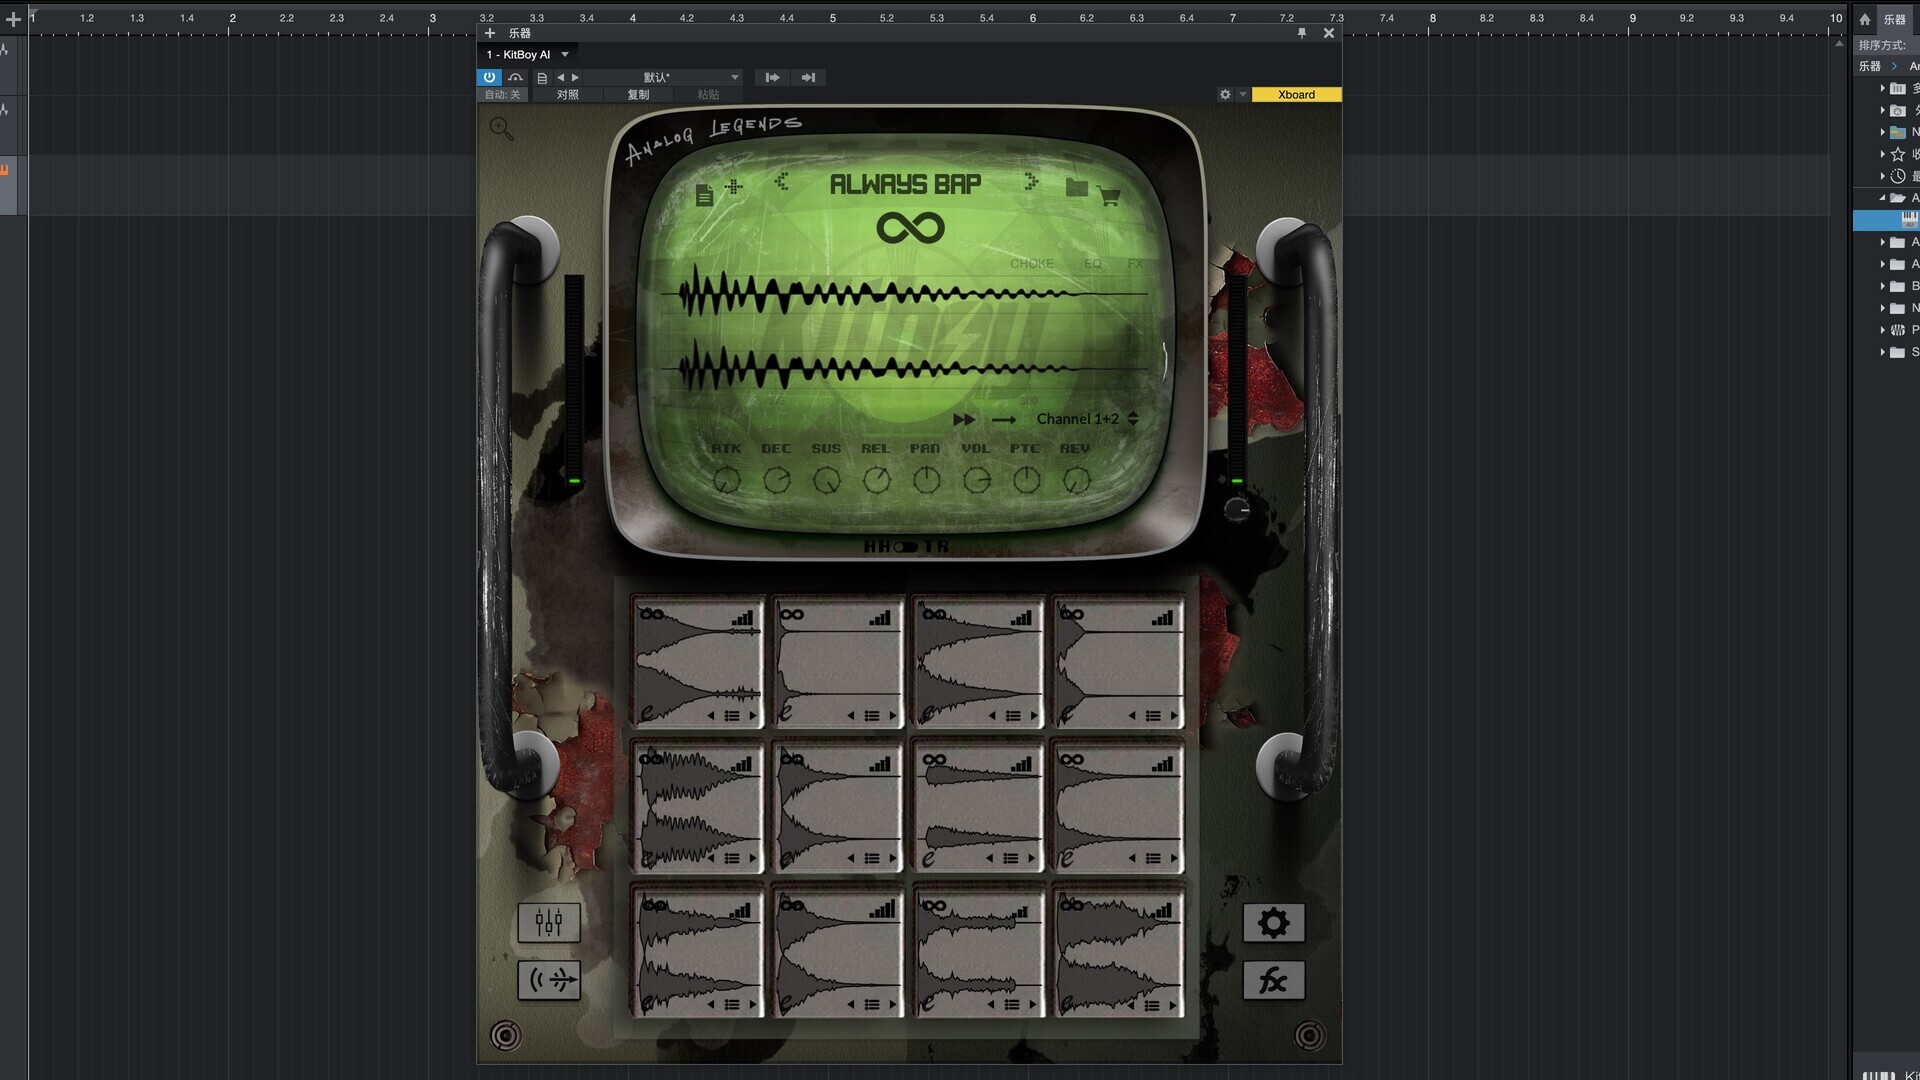The width and height of the screenshot is (1920, 1080).
Task: Click the signal routing button below mixer
Action: [549, 980]
